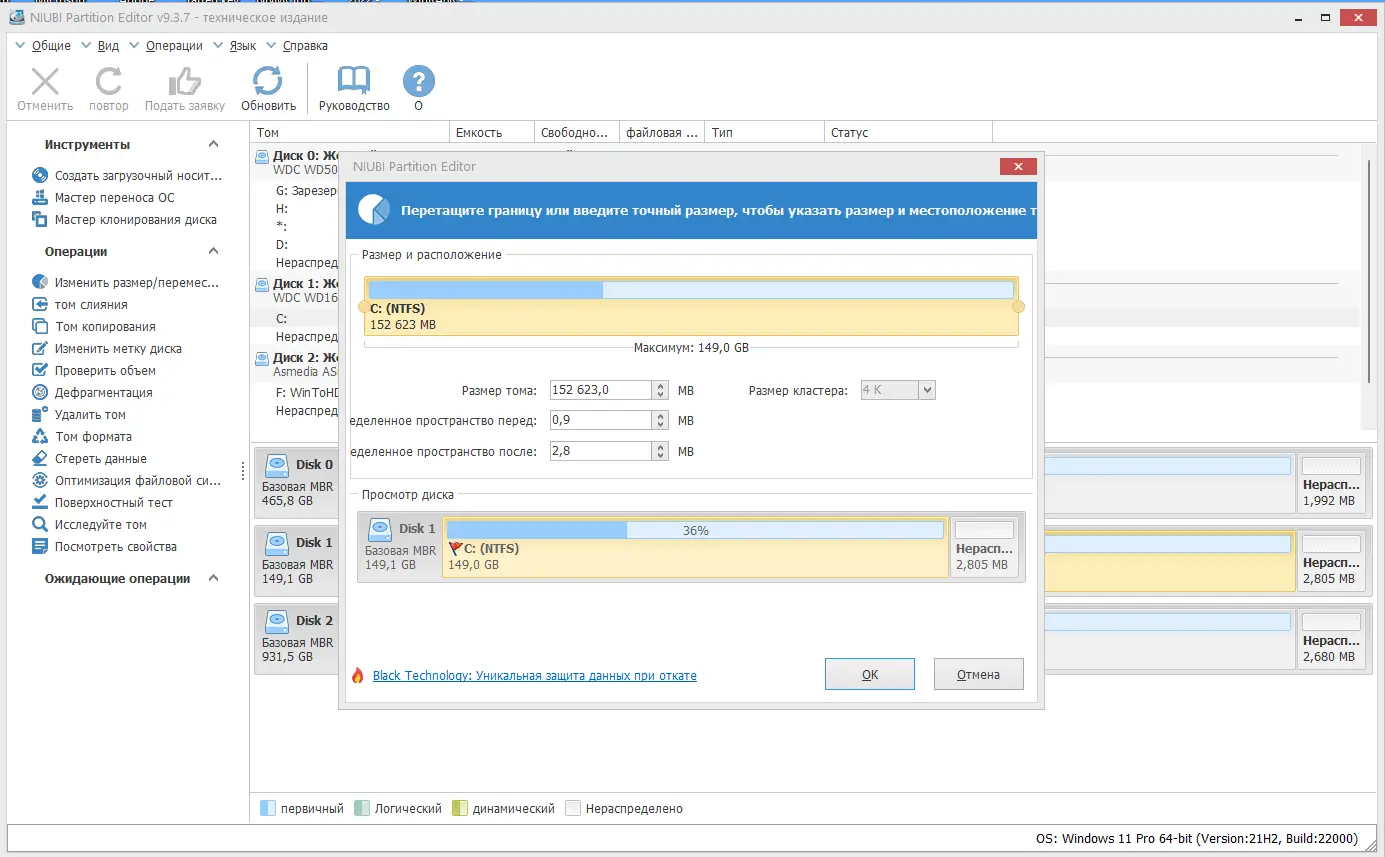The width and height of the screenshot is (1385, 857).
Task: Choose Удалить том operation
Action: point(79,415)
